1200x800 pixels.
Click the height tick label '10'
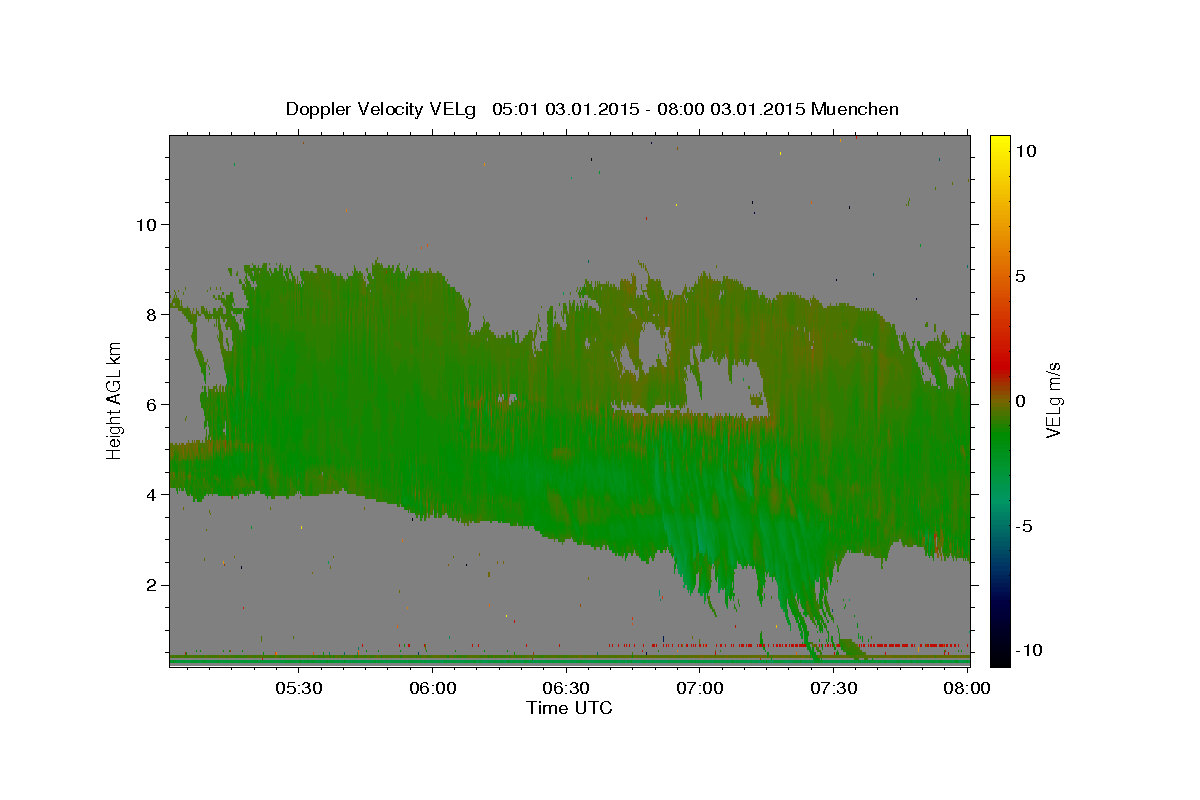145,224
